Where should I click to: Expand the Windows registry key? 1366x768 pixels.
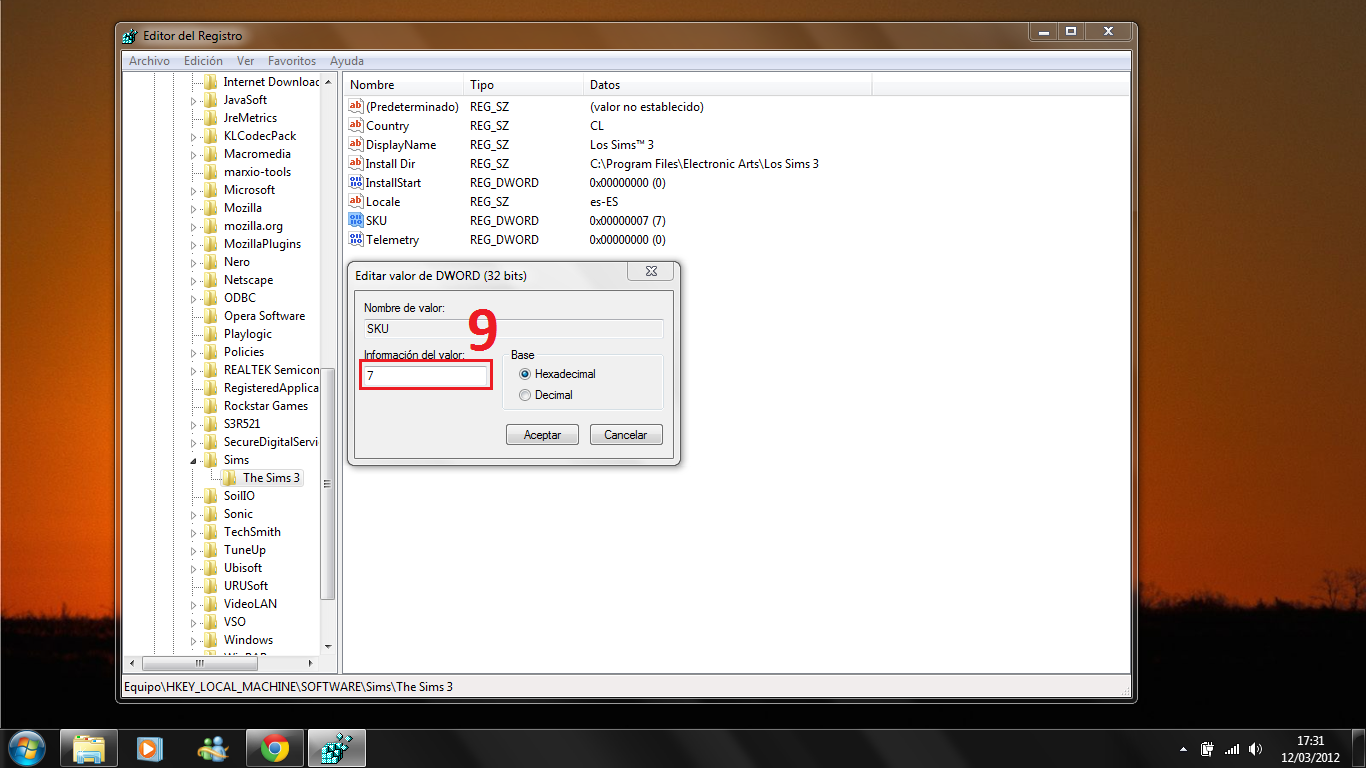pyautogui.click(x=194, y=640)
